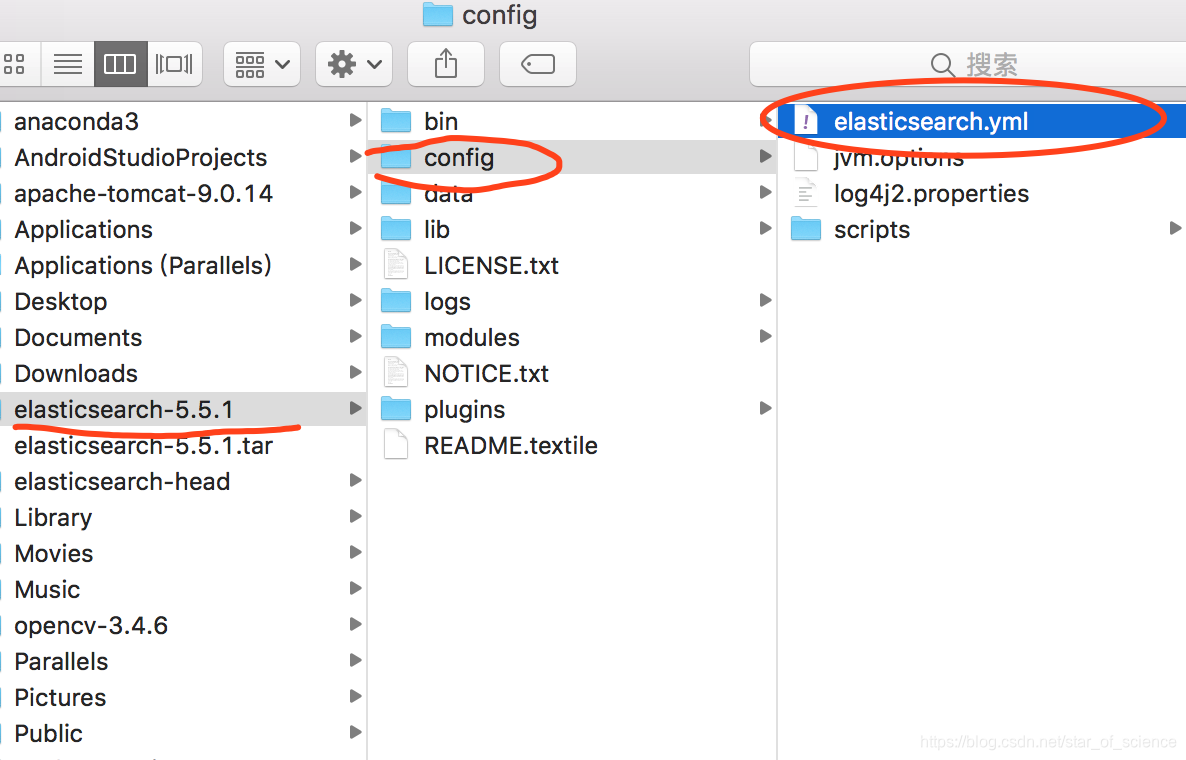This screenshot has height=760, width=1186.
Task: Select the README.textile file icon
Action: pyautogui.click(x=396, y=445)
